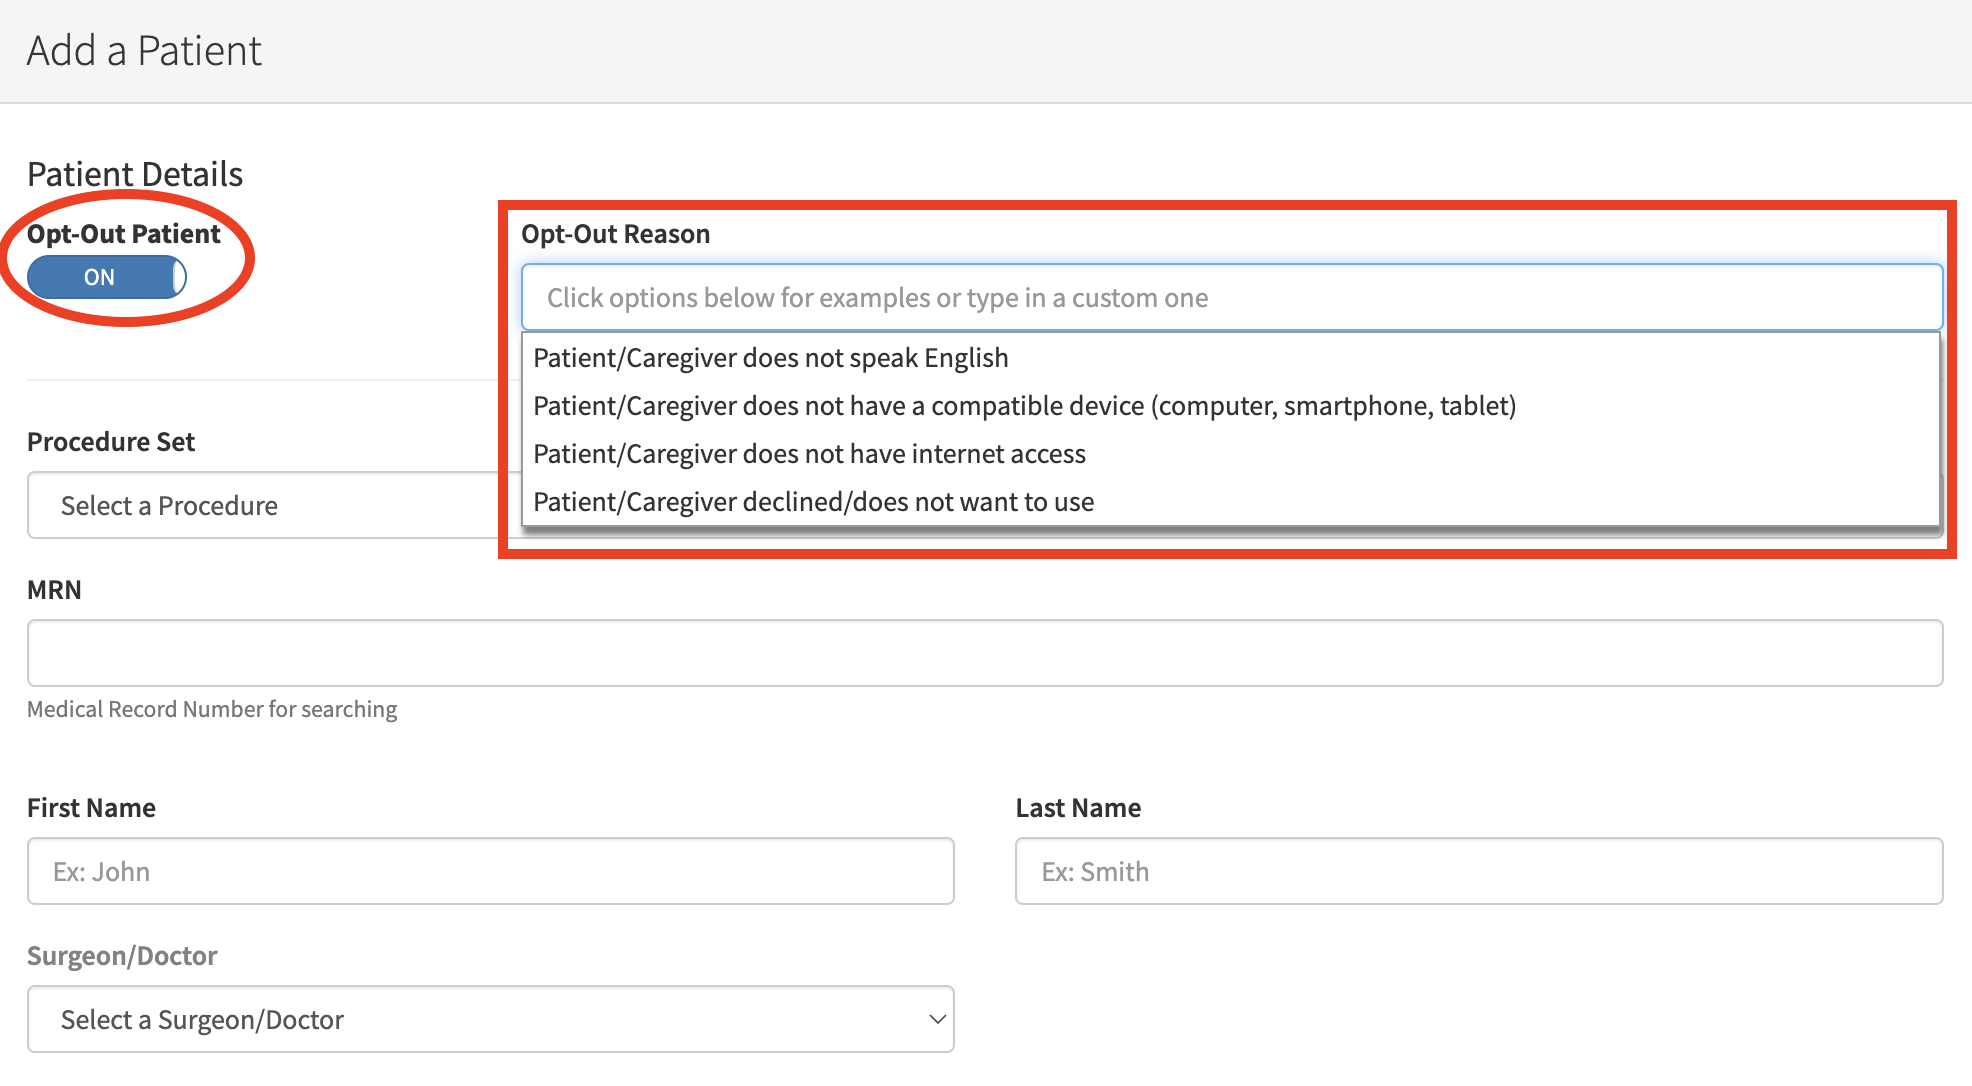Click the Opt-Out Reason label
Screen dimensions: 1972x1086
coord(615,234)
